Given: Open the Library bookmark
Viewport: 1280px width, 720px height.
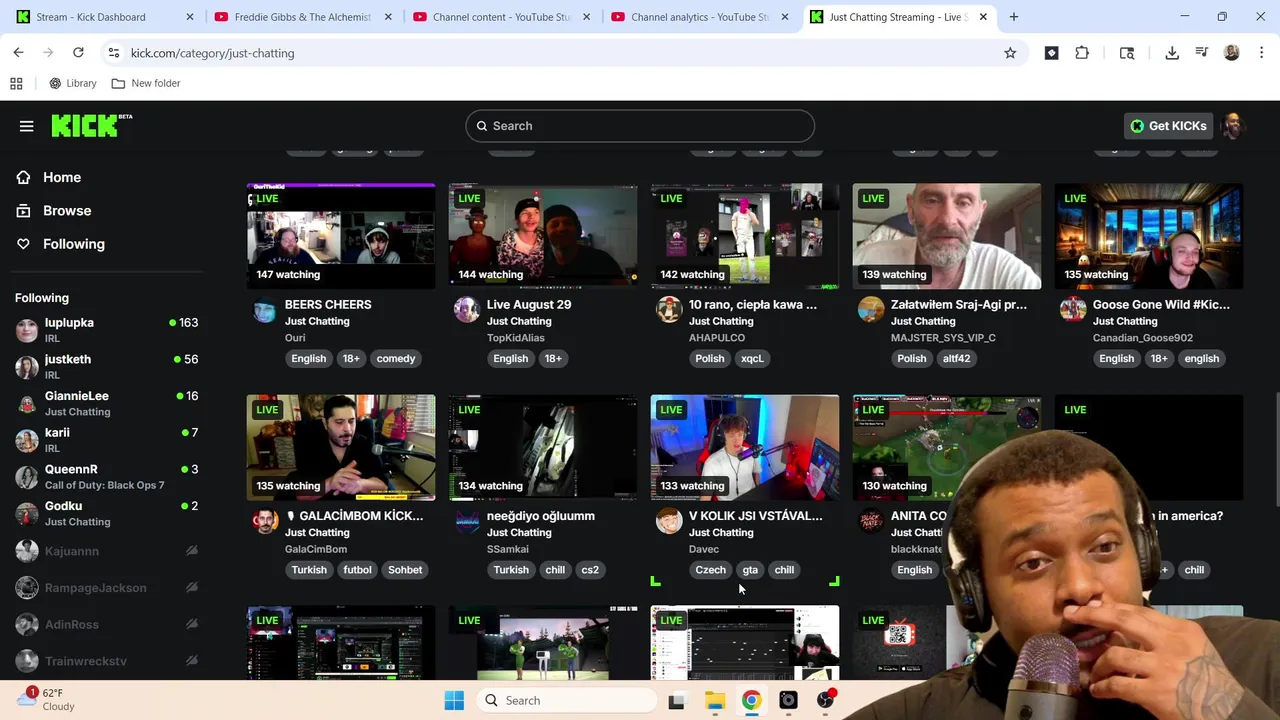Looking at the screenshot, I should pyautogui.click(x=72, y=83).
